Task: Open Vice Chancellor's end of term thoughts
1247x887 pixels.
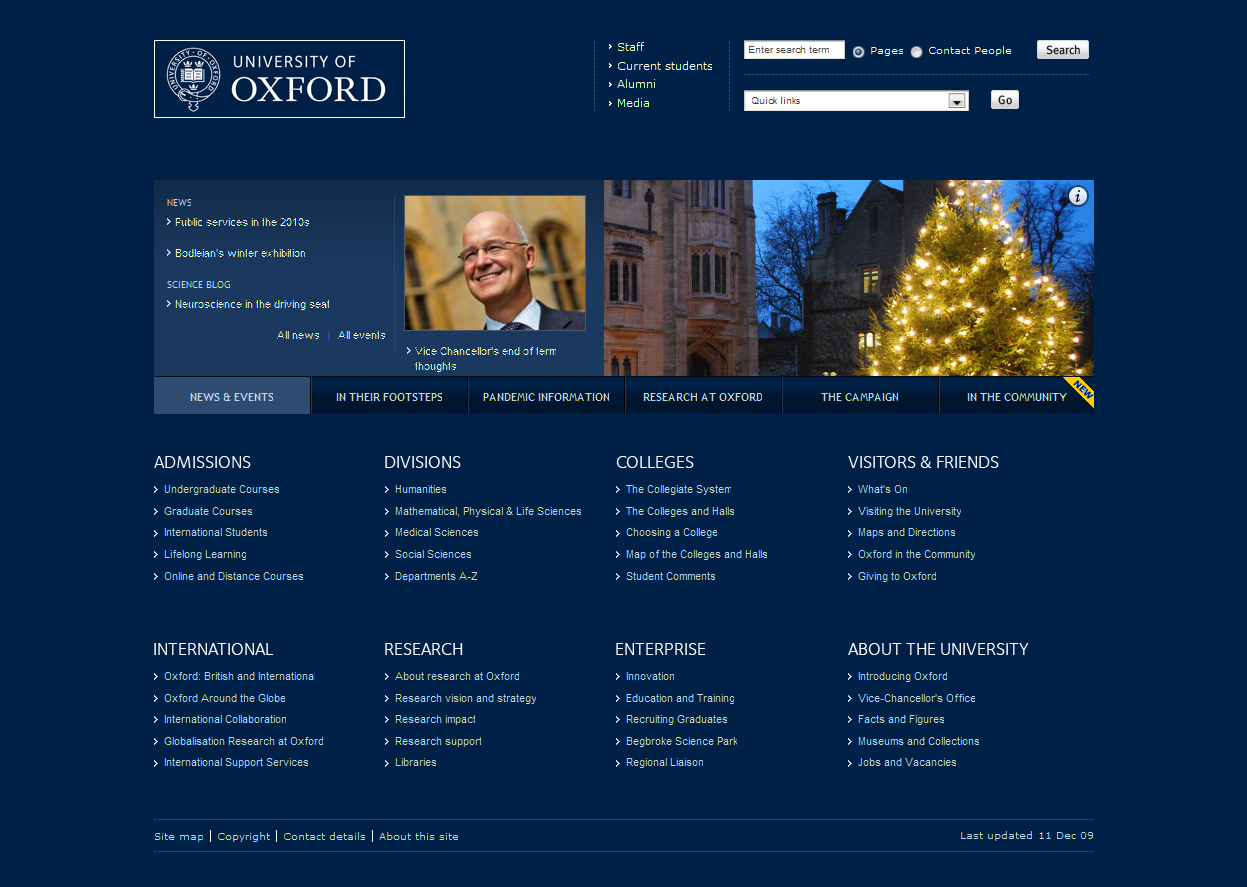Action: 485,359
